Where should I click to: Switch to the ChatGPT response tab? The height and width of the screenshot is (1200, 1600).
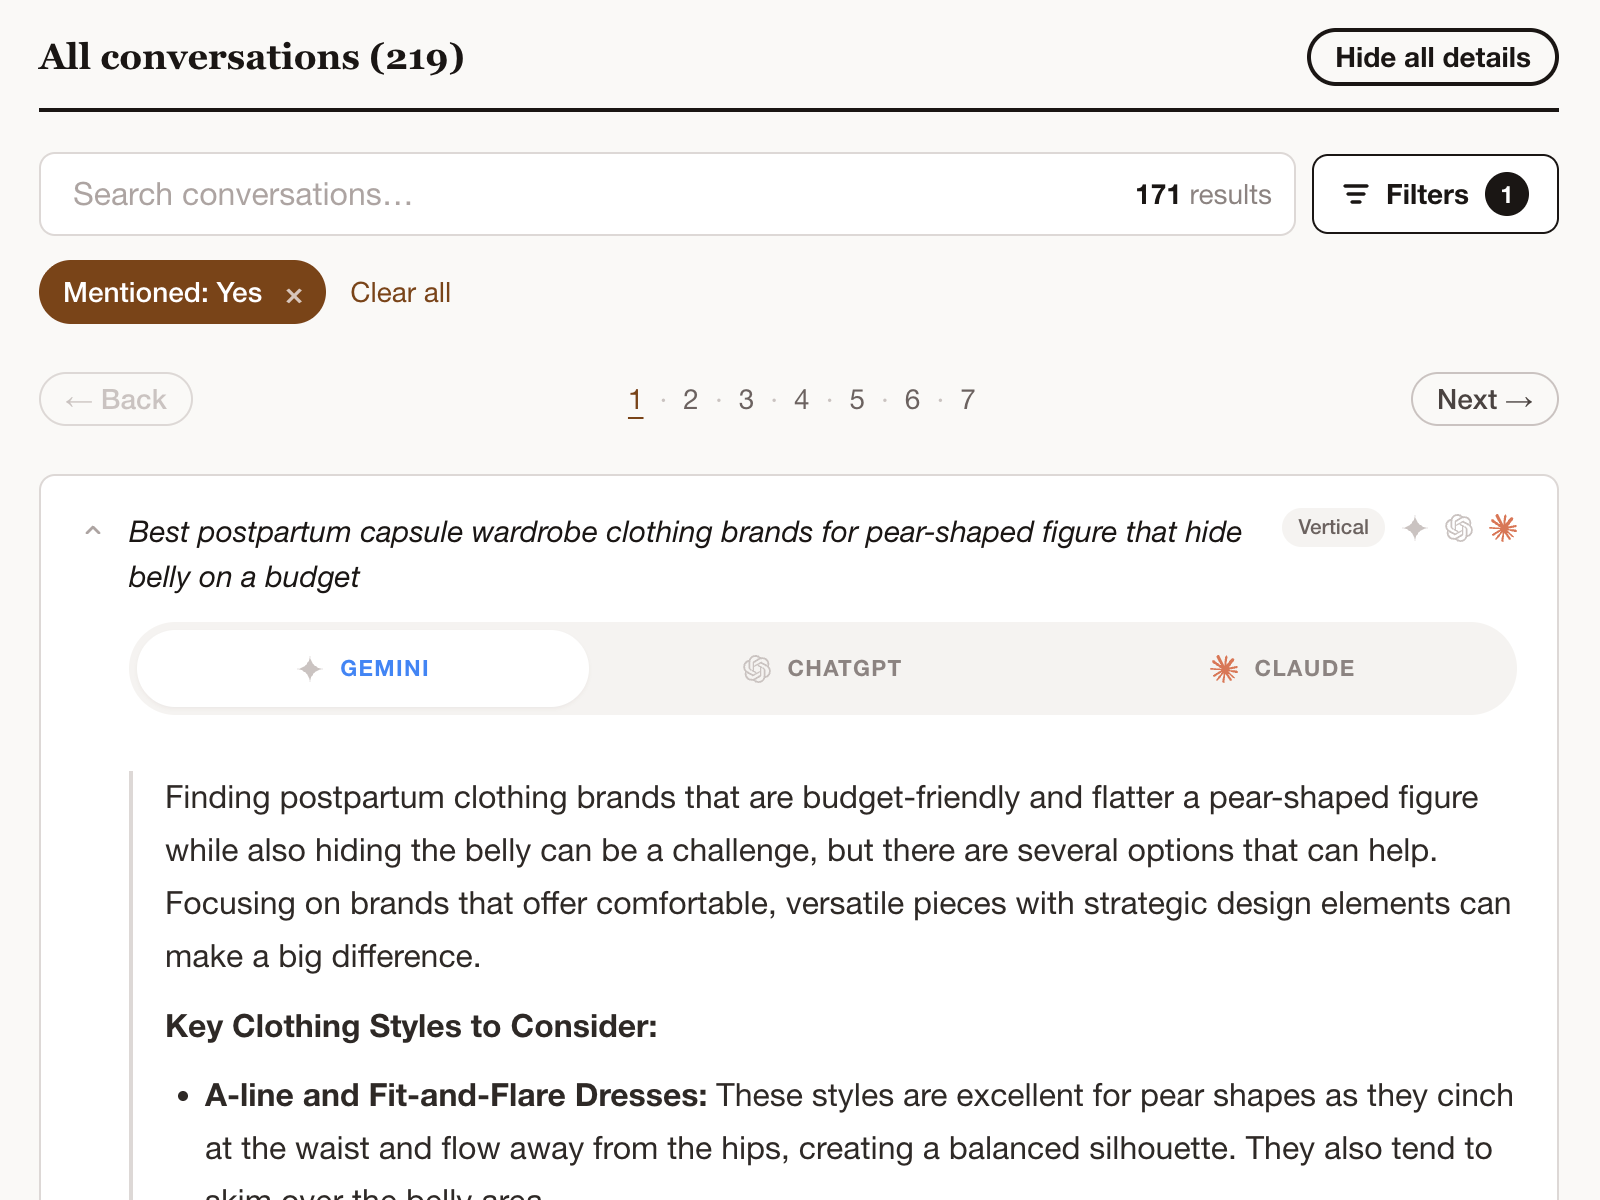[823, 668]
